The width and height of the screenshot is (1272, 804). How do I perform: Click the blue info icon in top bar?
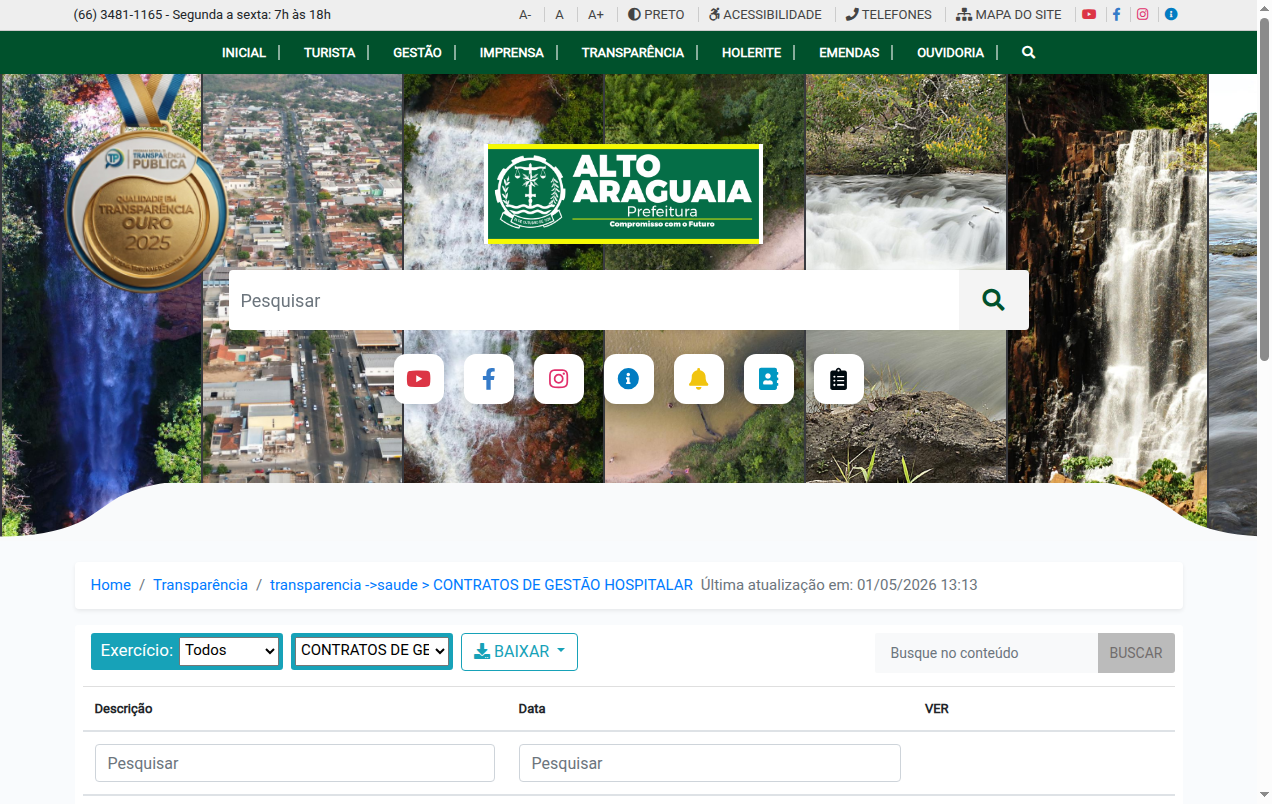coord(1171,15)
